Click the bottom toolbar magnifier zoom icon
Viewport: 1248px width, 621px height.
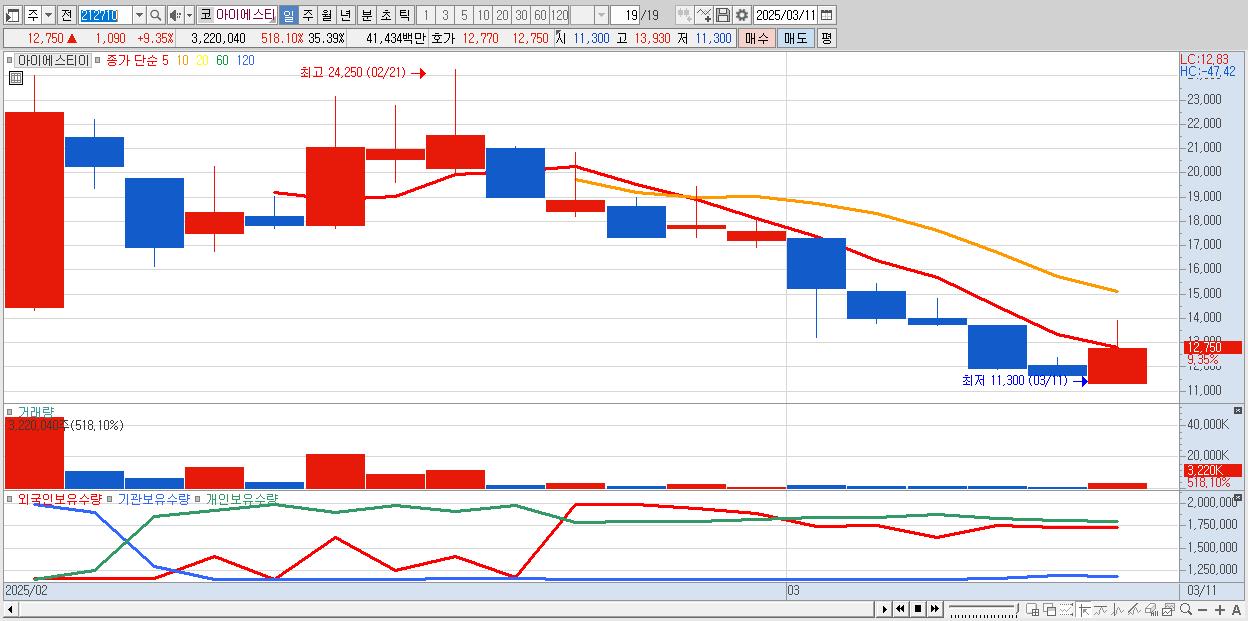click(1186, 609)
